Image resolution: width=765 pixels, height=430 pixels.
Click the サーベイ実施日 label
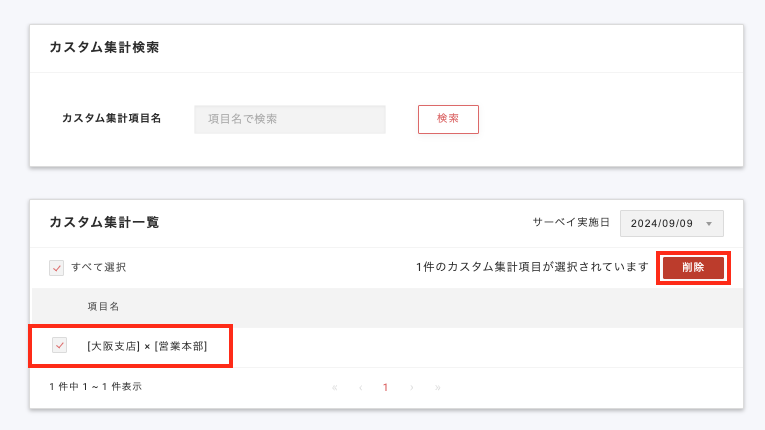(570, 223)
